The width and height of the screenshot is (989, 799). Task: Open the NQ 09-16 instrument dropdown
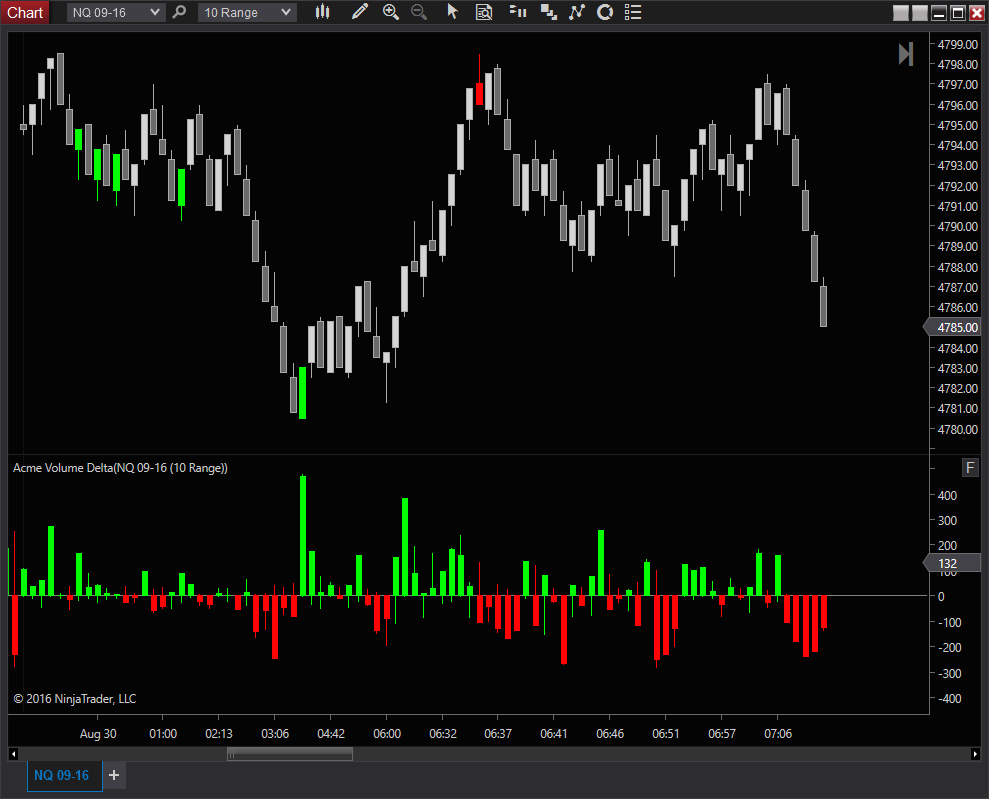(x=116, y=13)
